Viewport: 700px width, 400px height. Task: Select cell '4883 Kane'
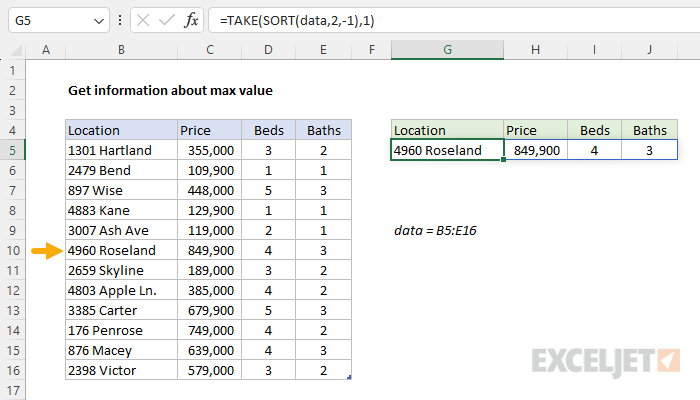121,210
